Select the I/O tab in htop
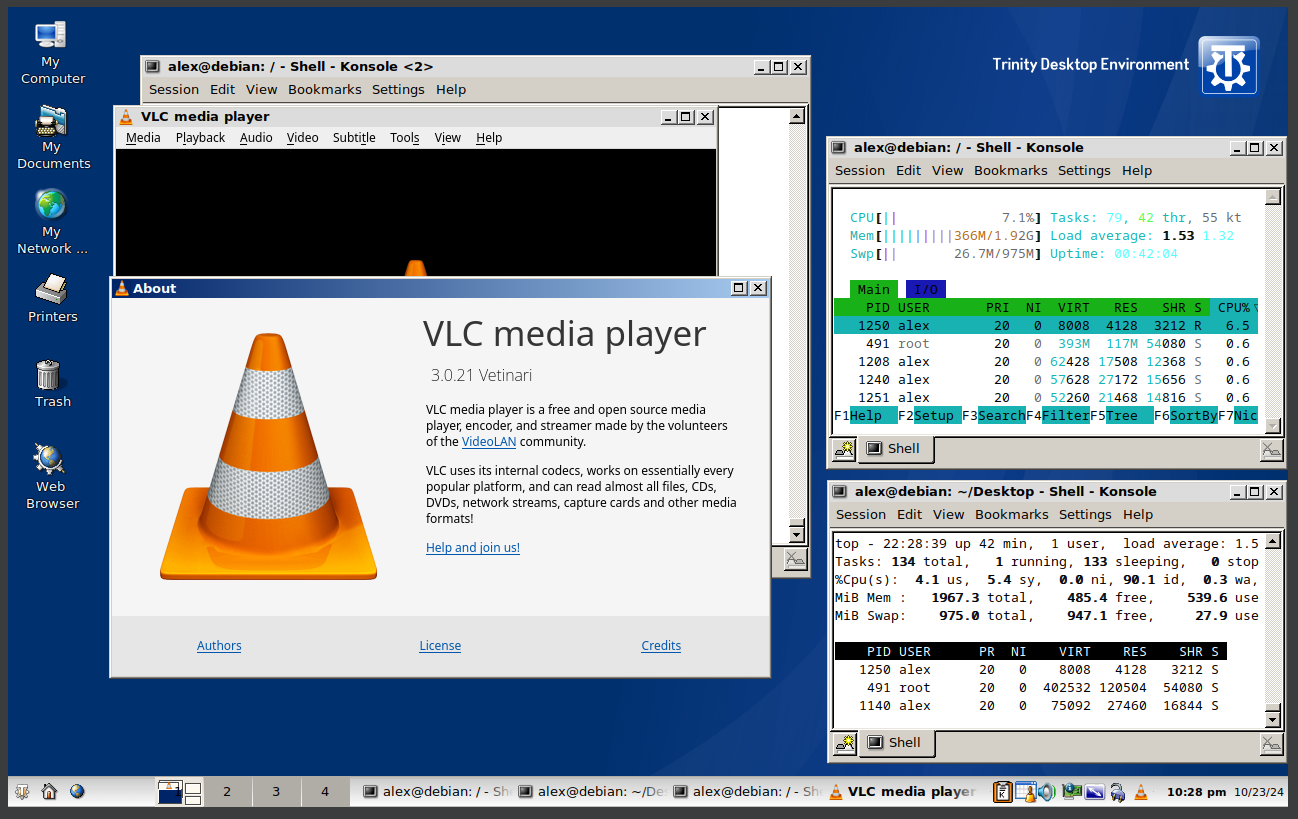The width and height of the screenshot is (1298, 819). [925, 289]
